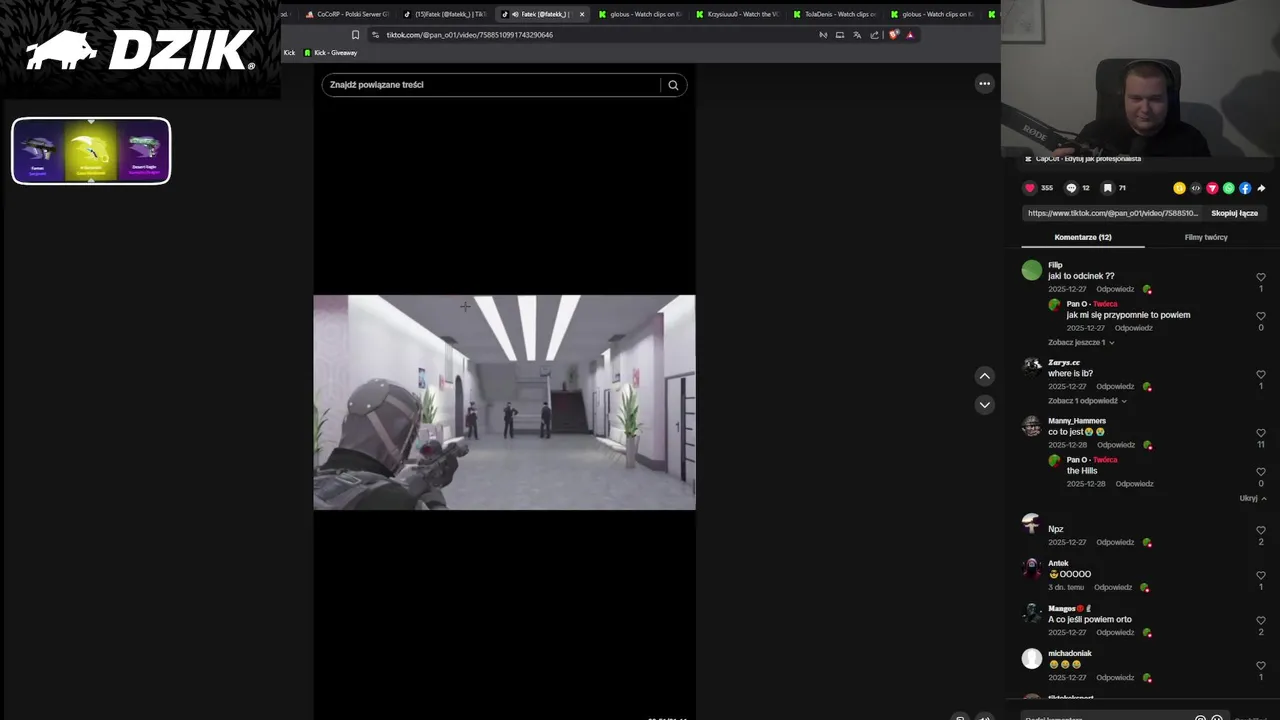Reply to Antek's comment via "Odpowiedz"
Viewport: 1280px width, 720px height.
(x=1112, y=587)
